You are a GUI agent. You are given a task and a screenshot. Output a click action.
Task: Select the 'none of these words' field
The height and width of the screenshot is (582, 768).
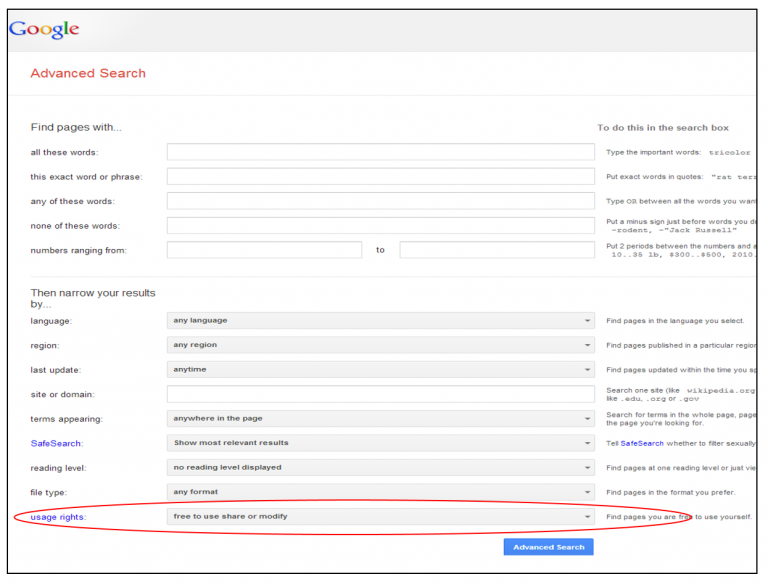[x=380, y=226]
